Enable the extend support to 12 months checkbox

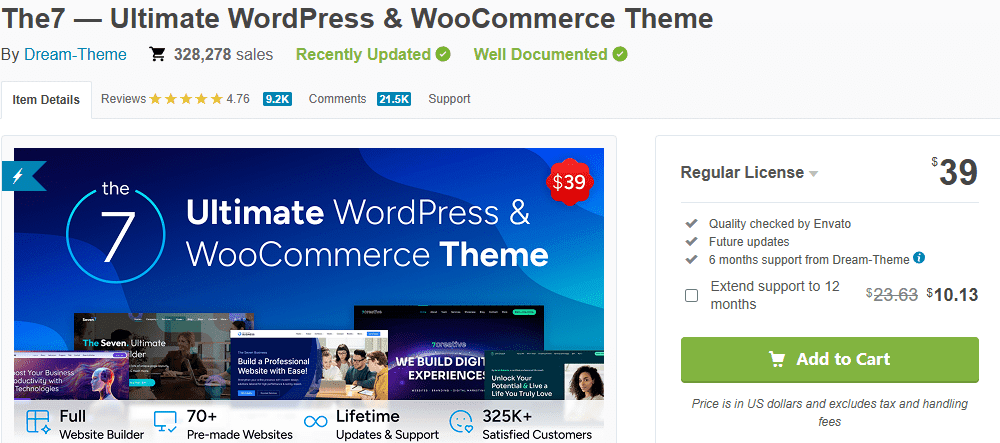click(691, 295)
